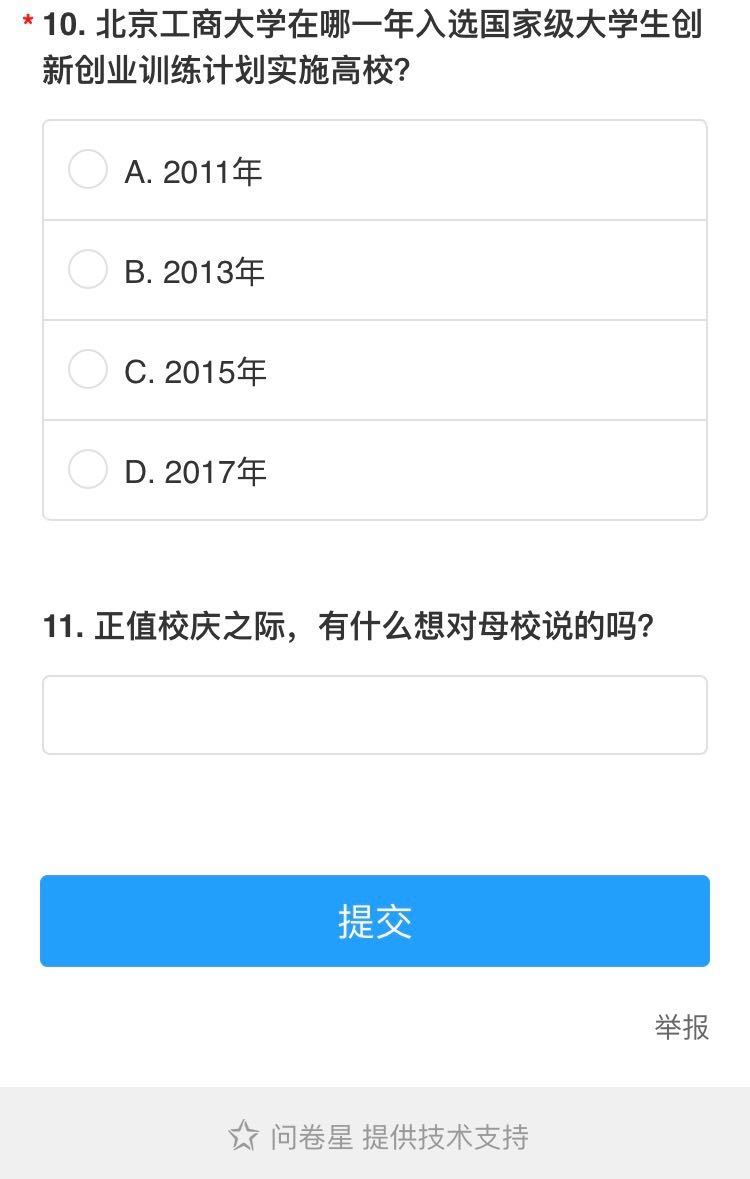This screenshot has width=750, height=1179.
Task: Click the 'A. 2011年' label text
Action: pyautogui.click(x=193, y=172)
